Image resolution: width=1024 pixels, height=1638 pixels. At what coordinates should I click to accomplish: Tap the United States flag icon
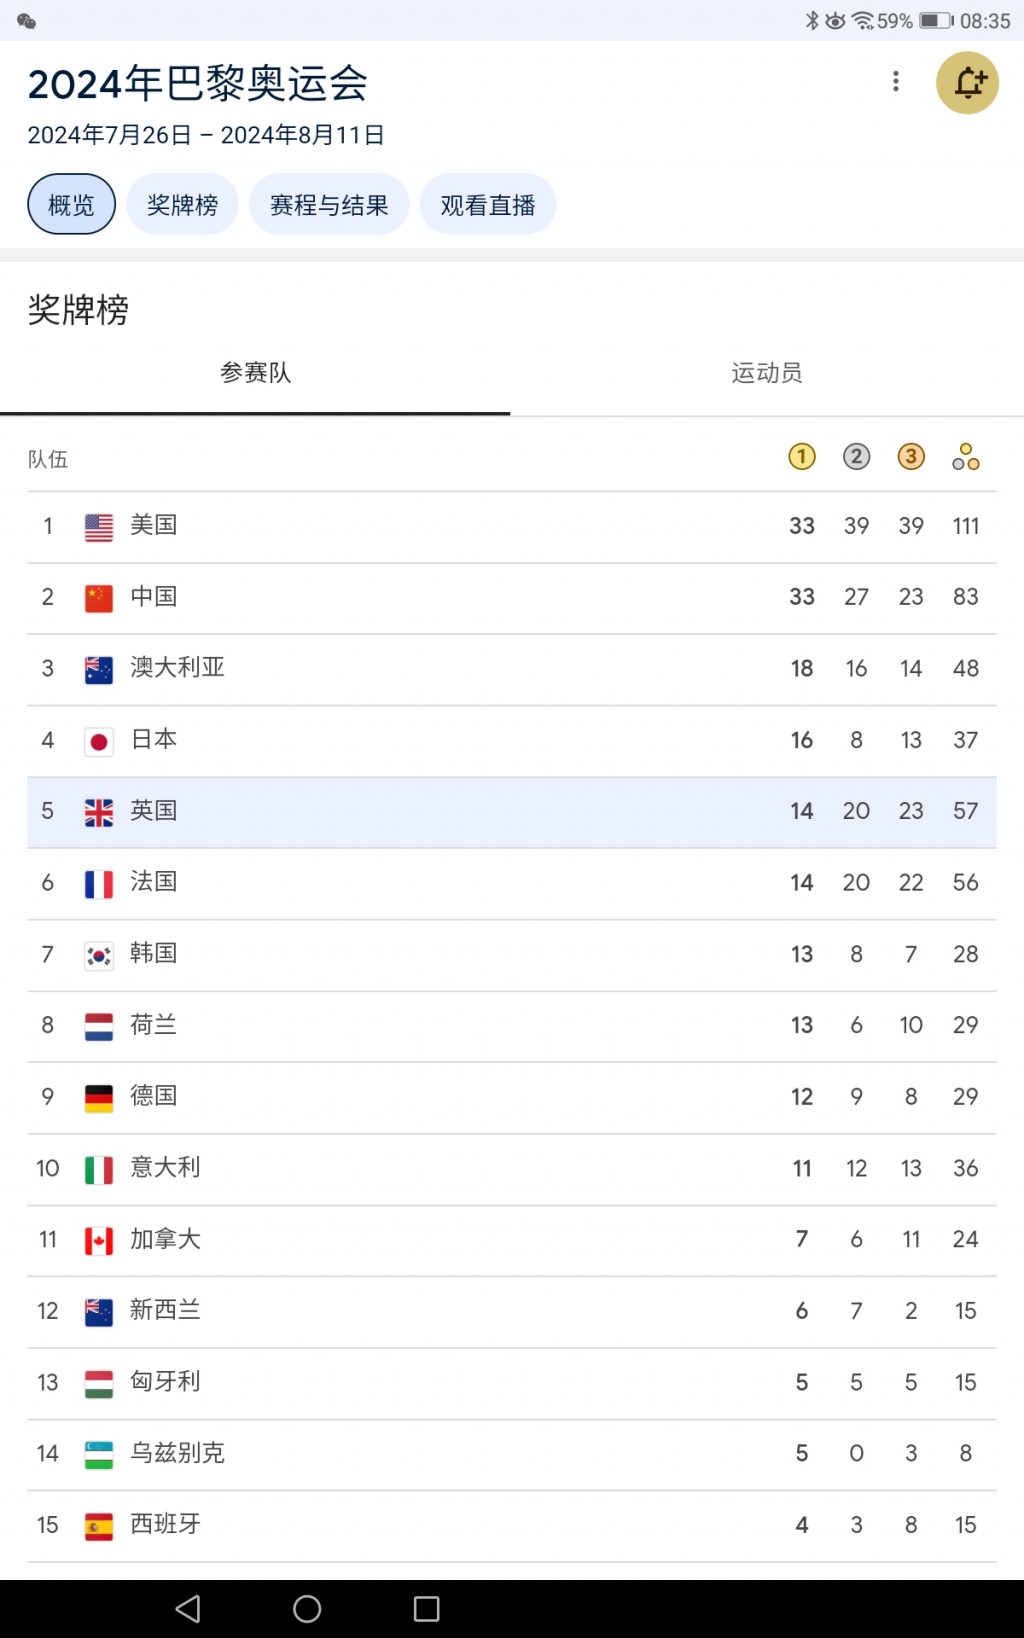(99, 527)
